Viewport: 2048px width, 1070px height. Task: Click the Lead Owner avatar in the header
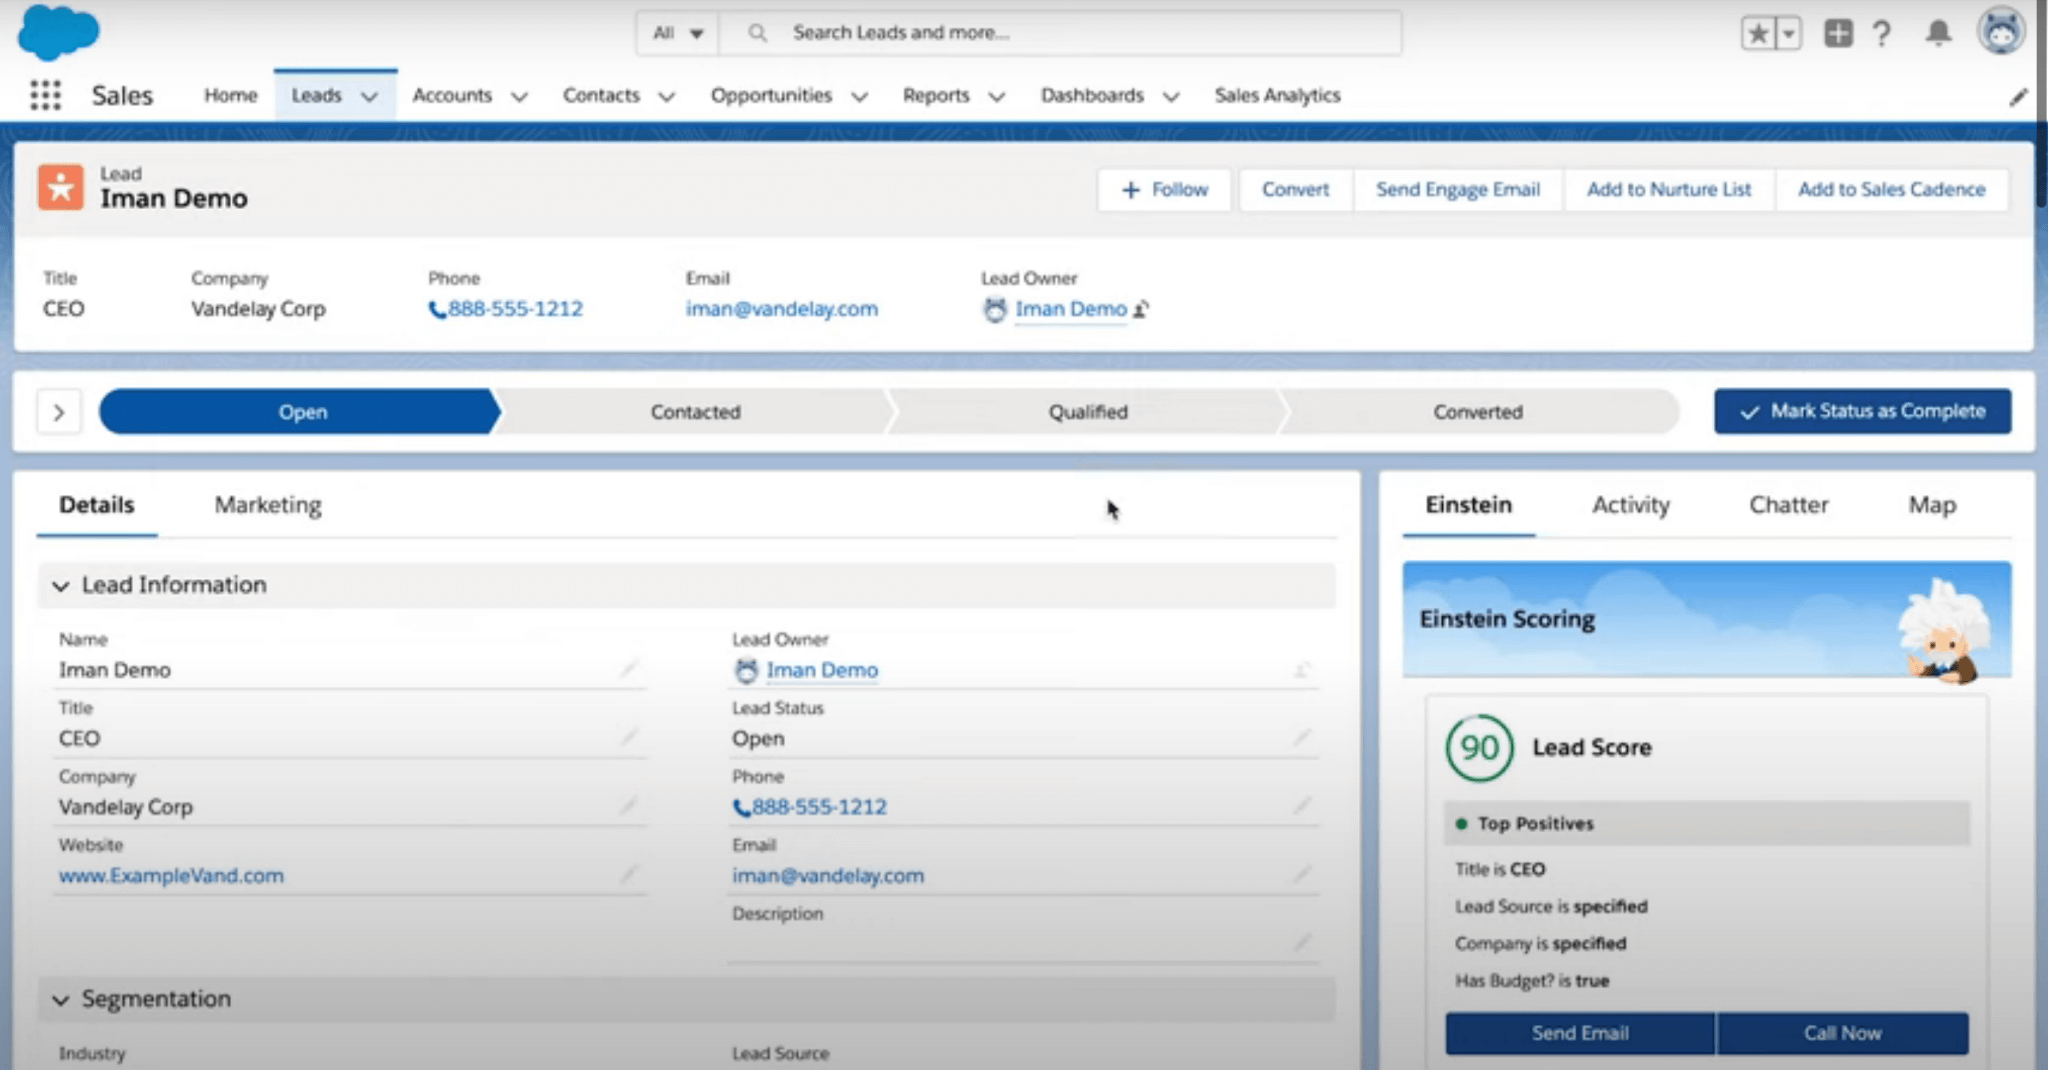coord(995,310)
